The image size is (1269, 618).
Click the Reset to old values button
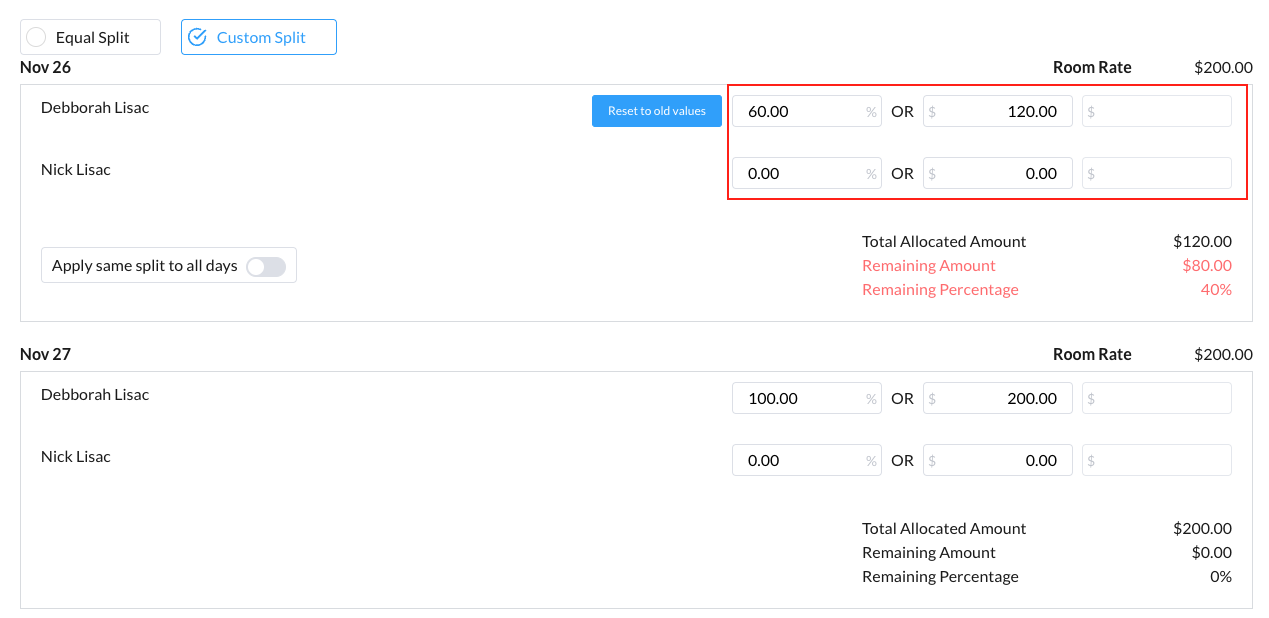656,111
